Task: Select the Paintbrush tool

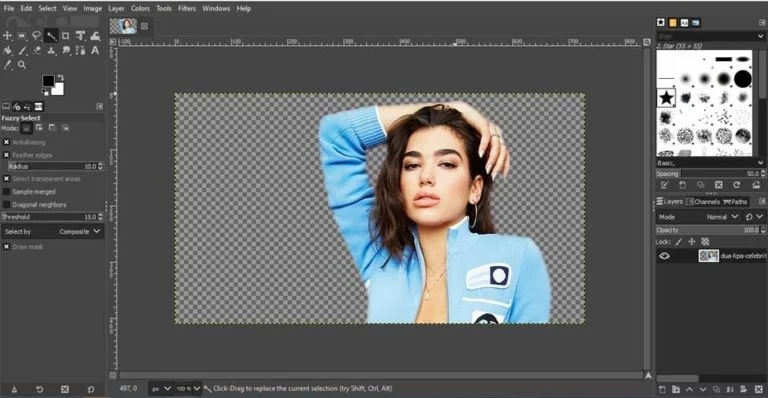Action: pos(22,50)
